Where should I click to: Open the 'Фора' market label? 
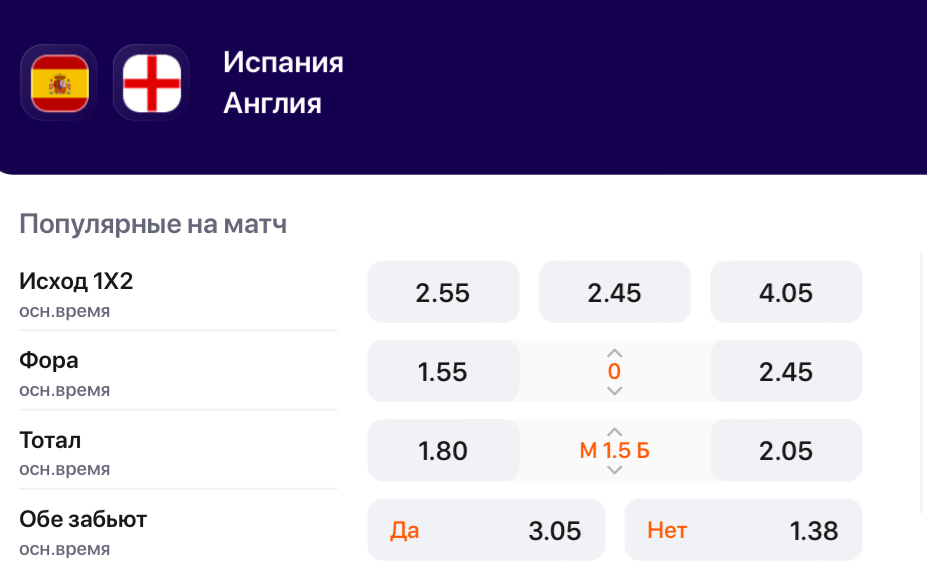(x=49, y=361)
